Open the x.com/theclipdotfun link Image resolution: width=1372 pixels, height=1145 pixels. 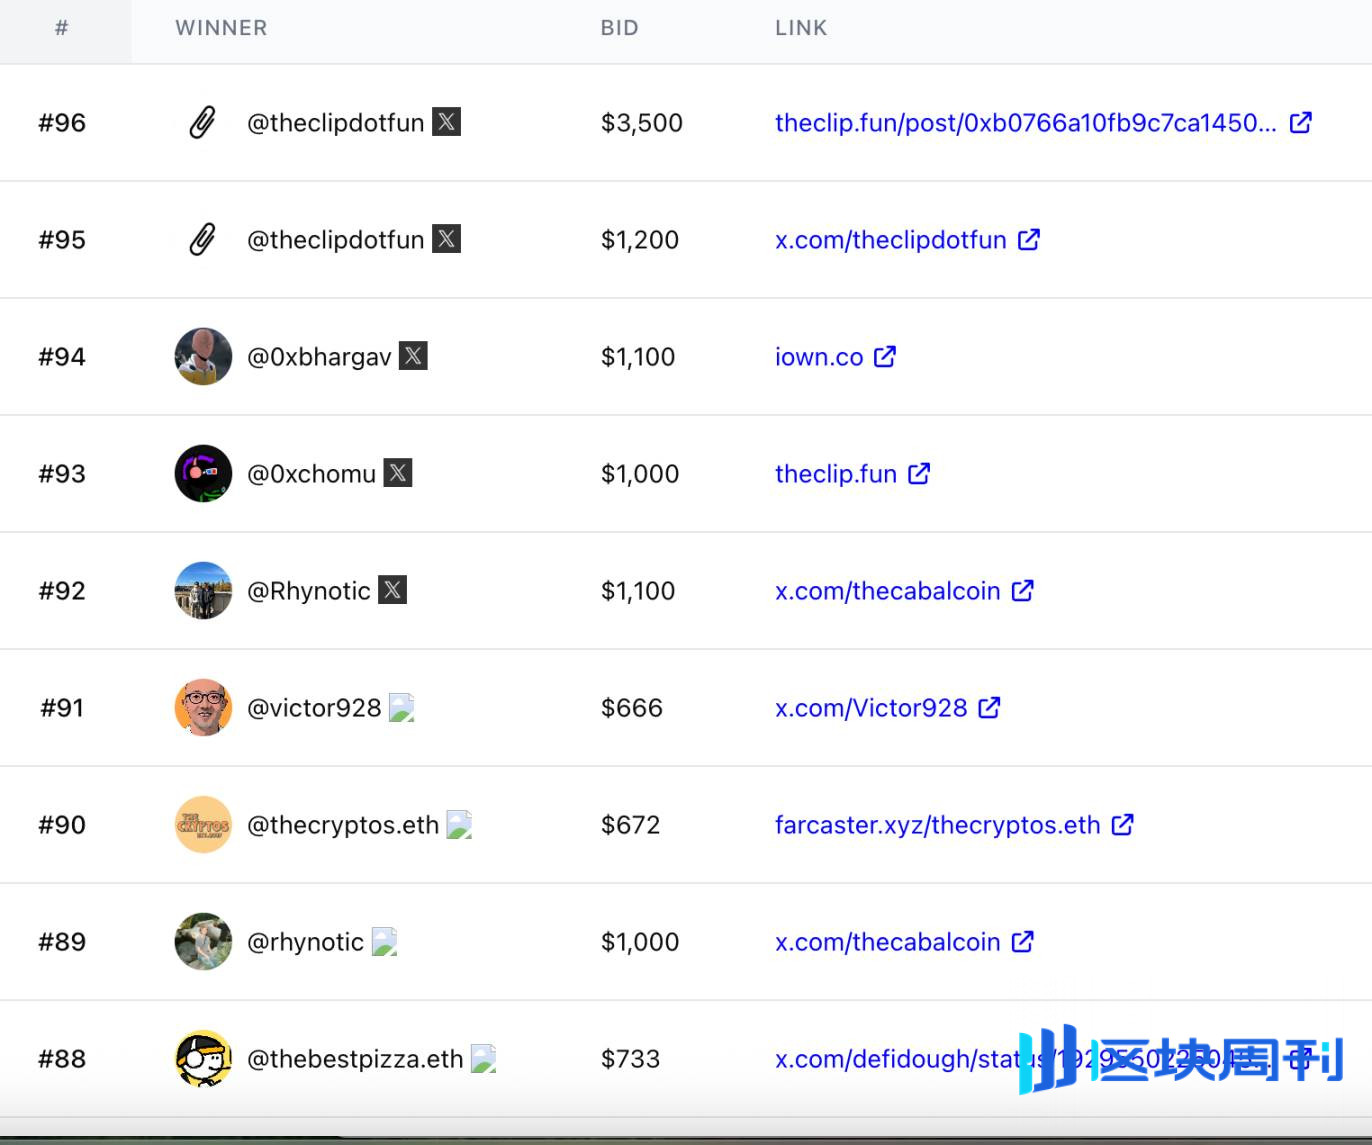[890, 240]
